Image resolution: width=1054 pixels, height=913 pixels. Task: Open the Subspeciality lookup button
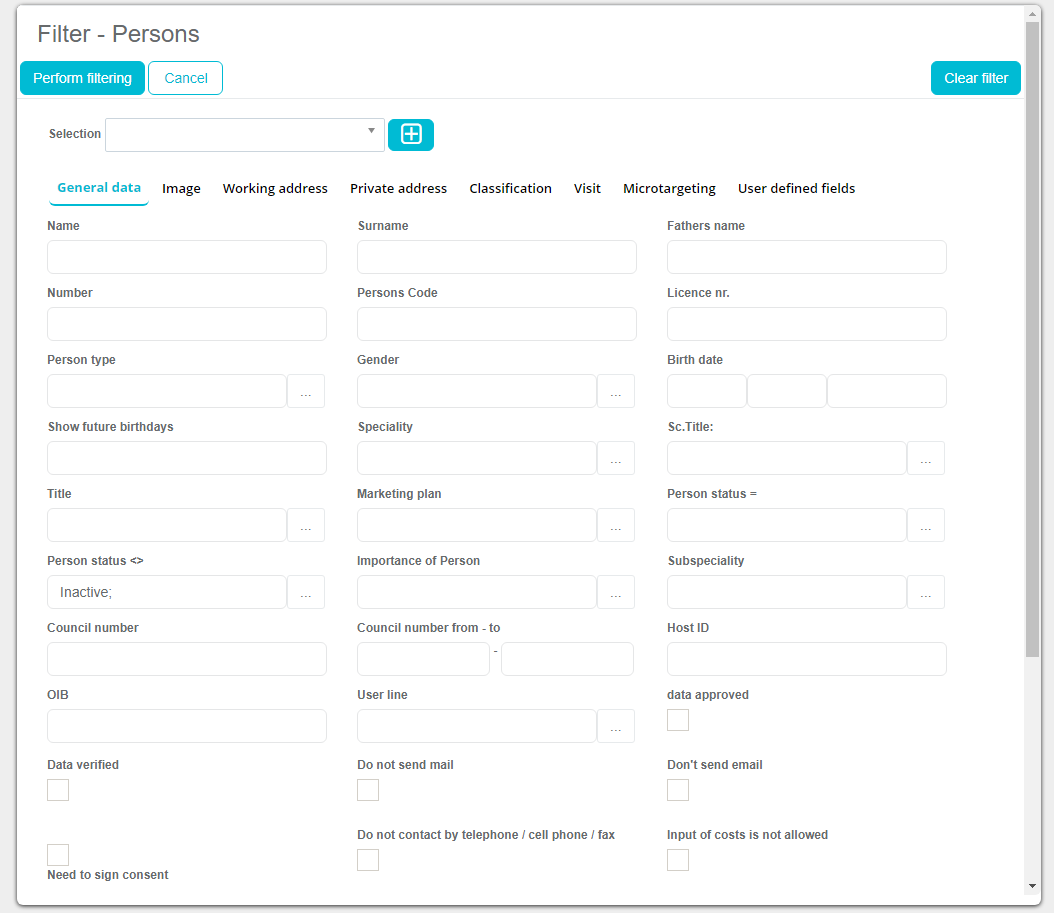tap(926, 592)
